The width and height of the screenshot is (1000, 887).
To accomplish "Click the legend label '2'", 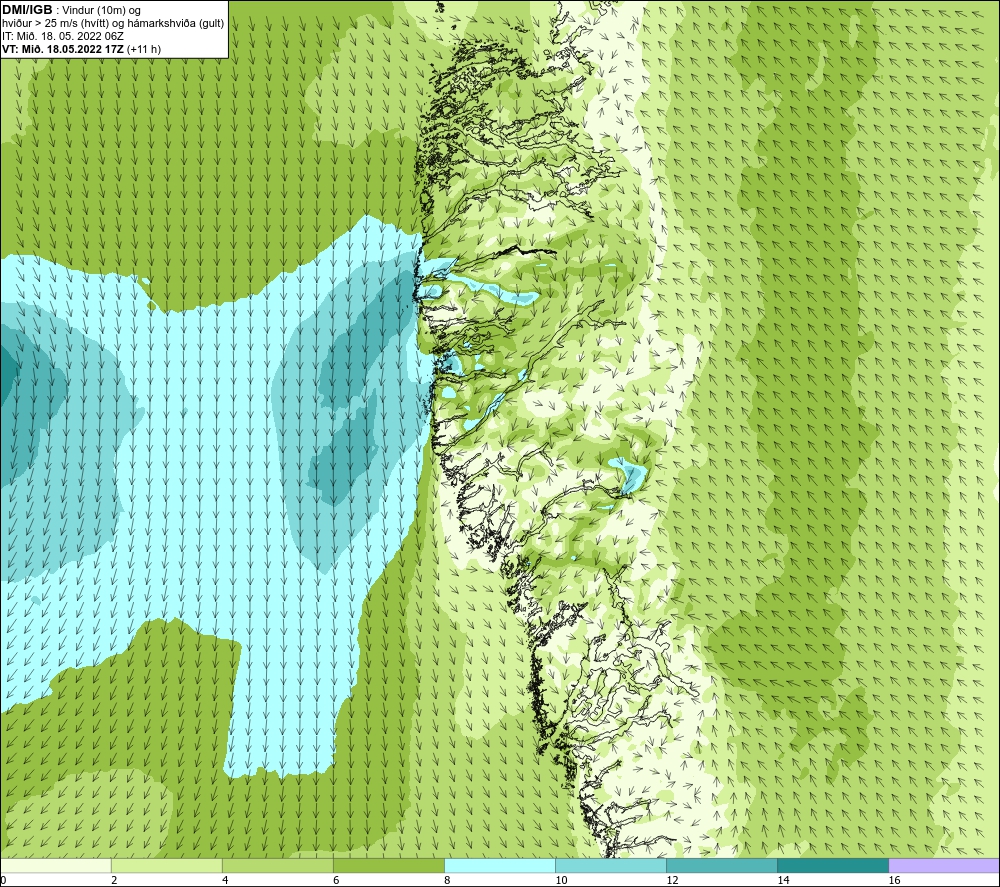I will 114,881.
